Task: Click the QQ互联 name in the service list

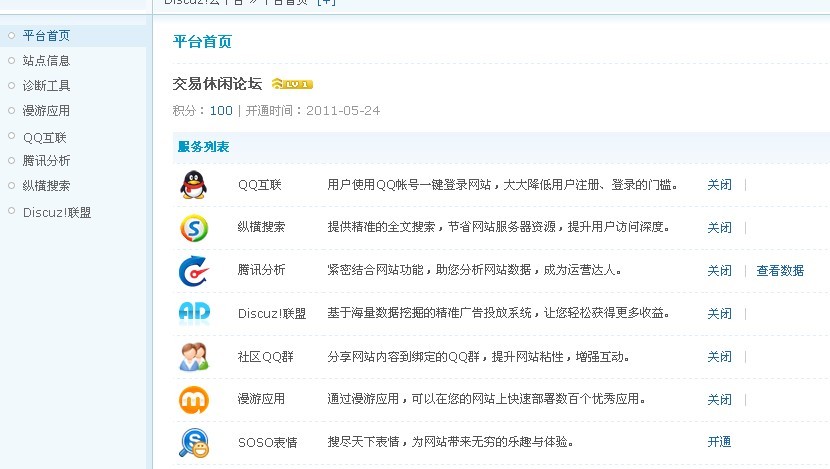Action: coord(259,185)
